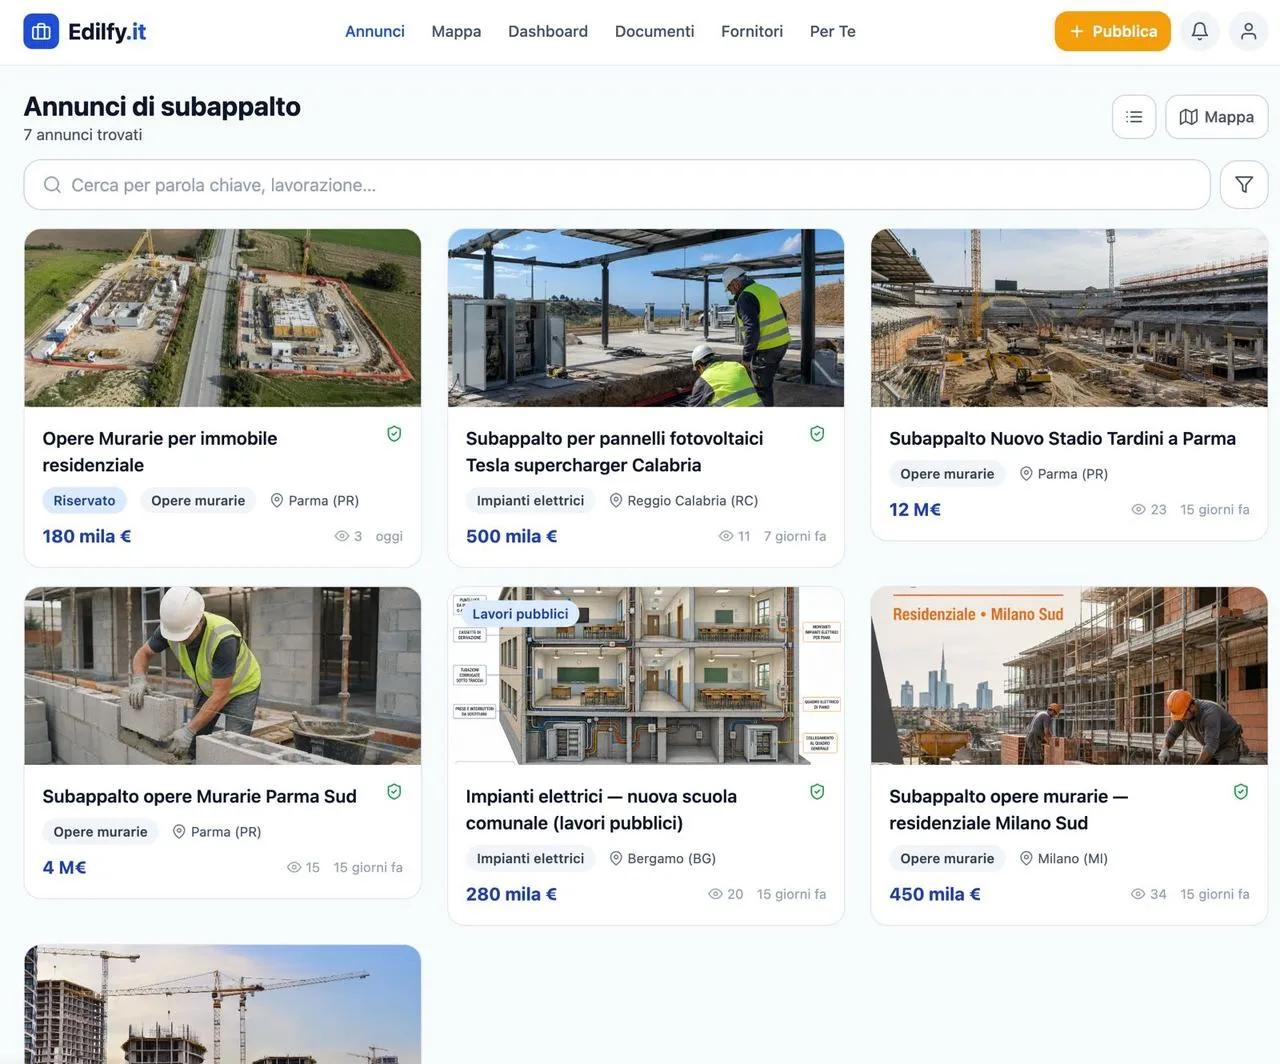
Task: Switch to list view icon
Action: [x=1134, y=117]
